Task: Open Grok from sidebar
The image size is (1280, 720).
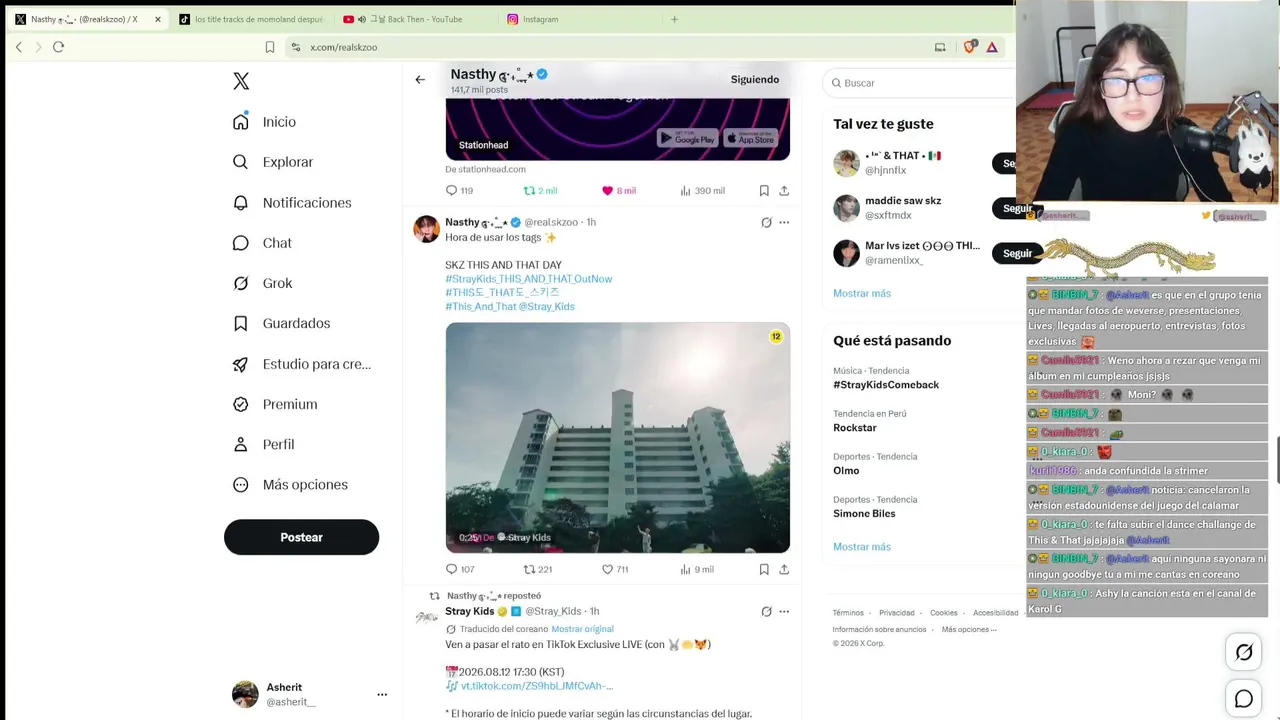Action: click(x=262, y=283)
